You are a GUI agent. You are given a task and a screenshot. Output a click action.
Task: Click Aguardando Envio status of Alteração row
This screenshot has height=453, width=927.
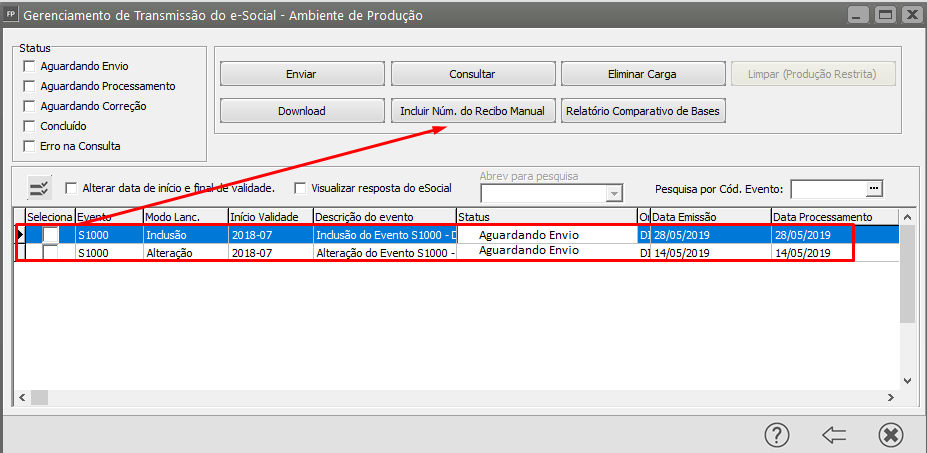(547, 251)
